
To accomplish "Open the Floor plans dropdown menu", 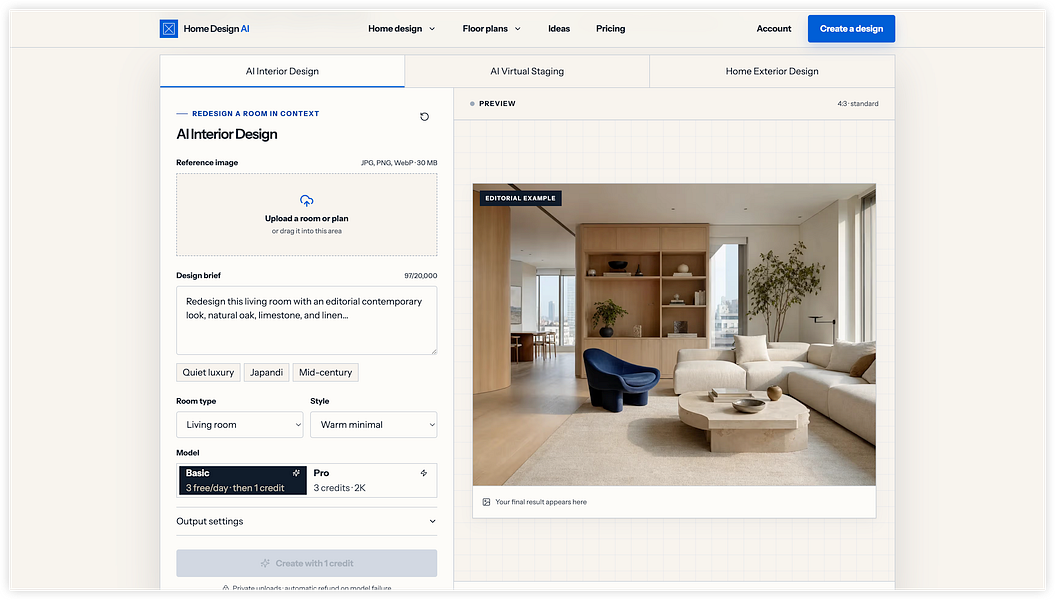I will click(492, 29).
